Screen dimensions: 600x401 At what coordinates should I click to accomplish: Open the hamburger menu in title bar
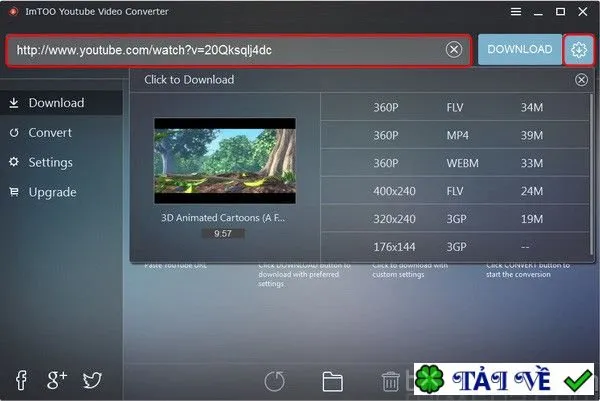(515, 12)
